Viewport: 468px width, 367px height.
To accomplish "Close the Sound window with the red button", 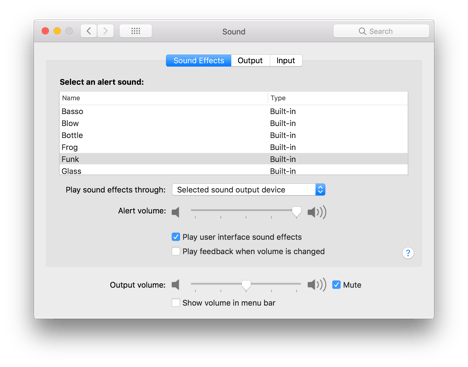I will coord(45,31).
